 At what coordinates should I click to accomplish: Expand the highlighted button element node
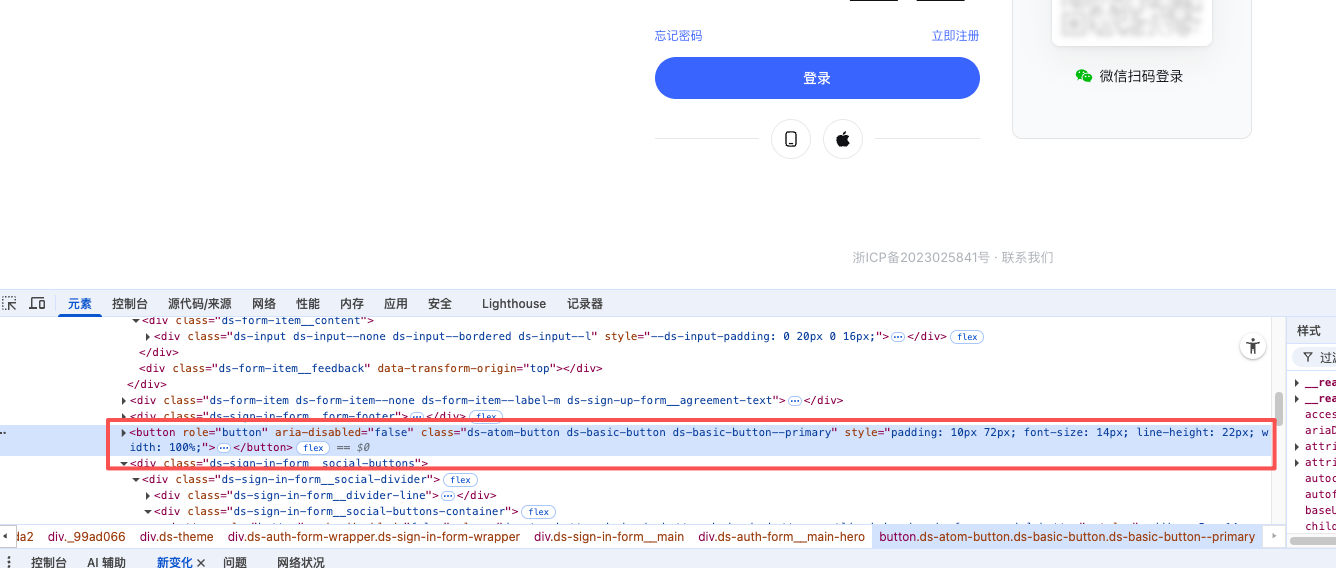pyautogui.click(x=124, y=433)
